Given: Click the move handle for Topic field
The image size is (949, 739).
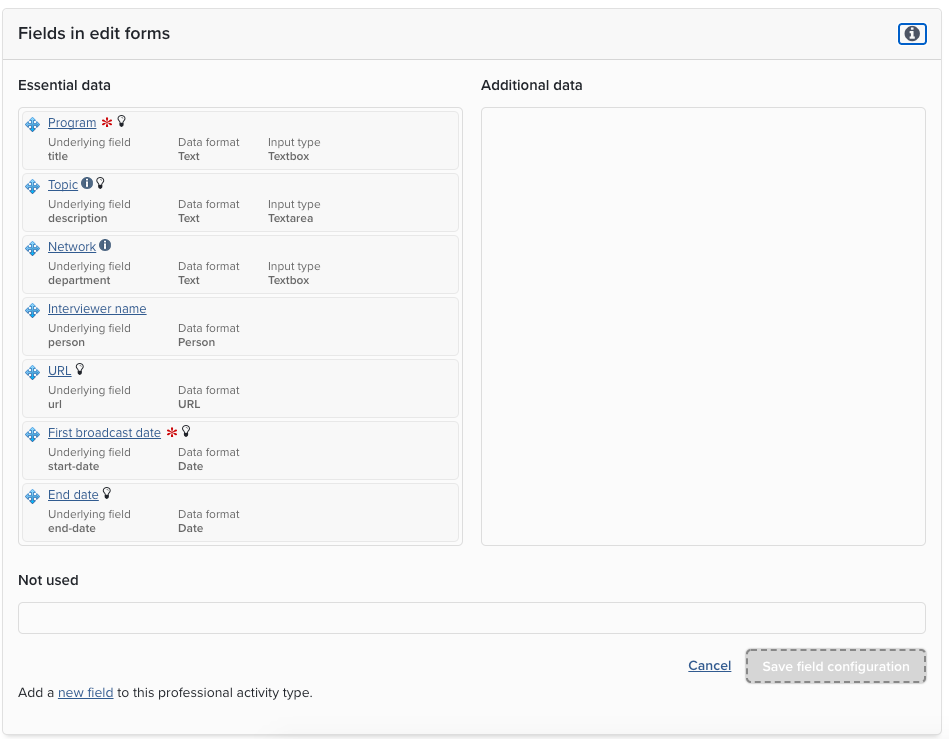Looking at the screenshot, I should coord(32,187).
